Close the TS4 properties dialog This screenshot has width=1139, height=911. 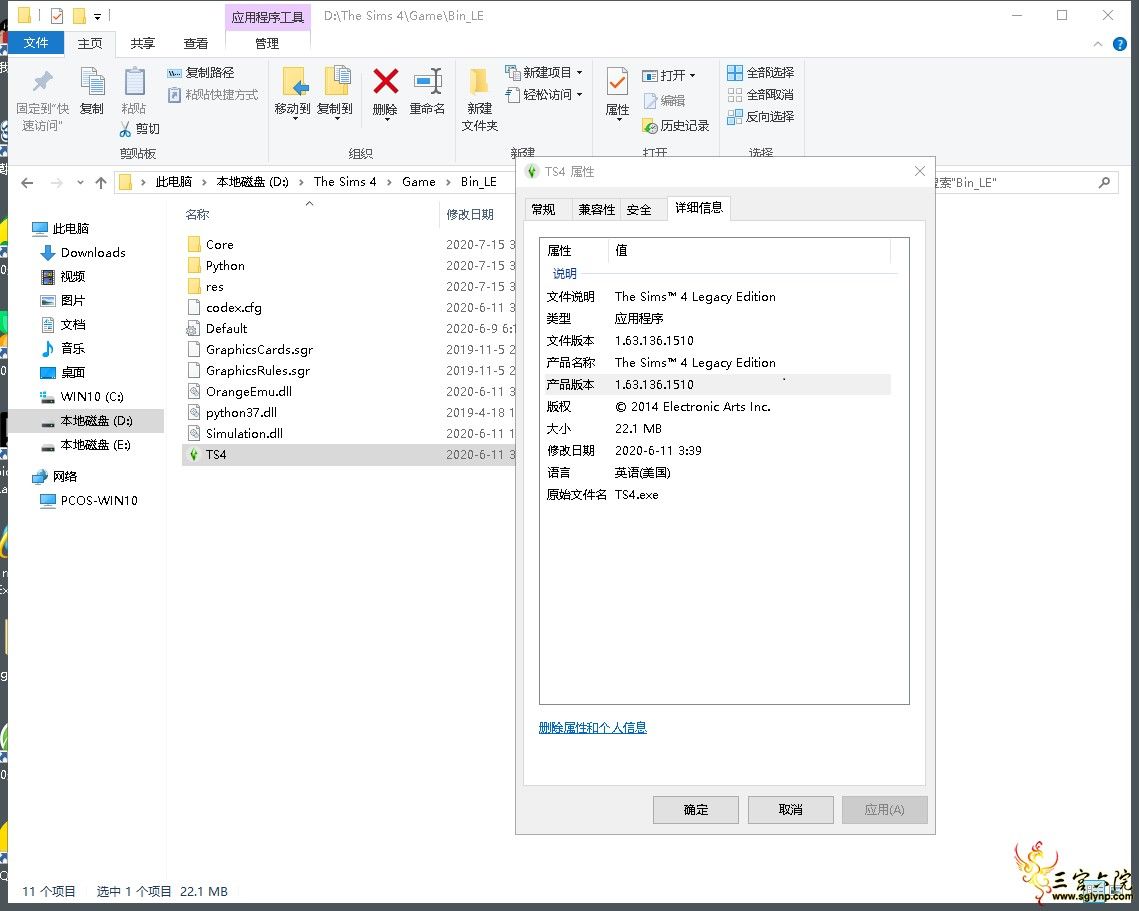[920, 171]
